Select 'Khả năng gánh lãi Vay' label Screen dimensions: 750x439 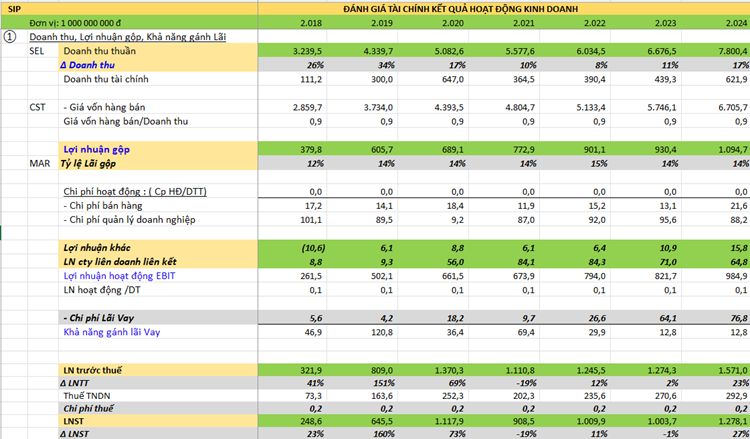[x=111, y=332]
